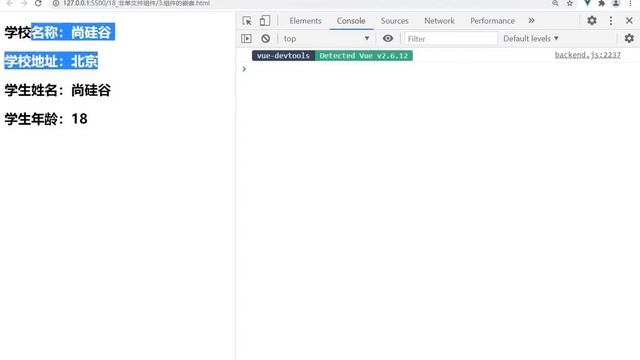
Task: Open the Vue devtools extension icon
Action: coord(587,3)
